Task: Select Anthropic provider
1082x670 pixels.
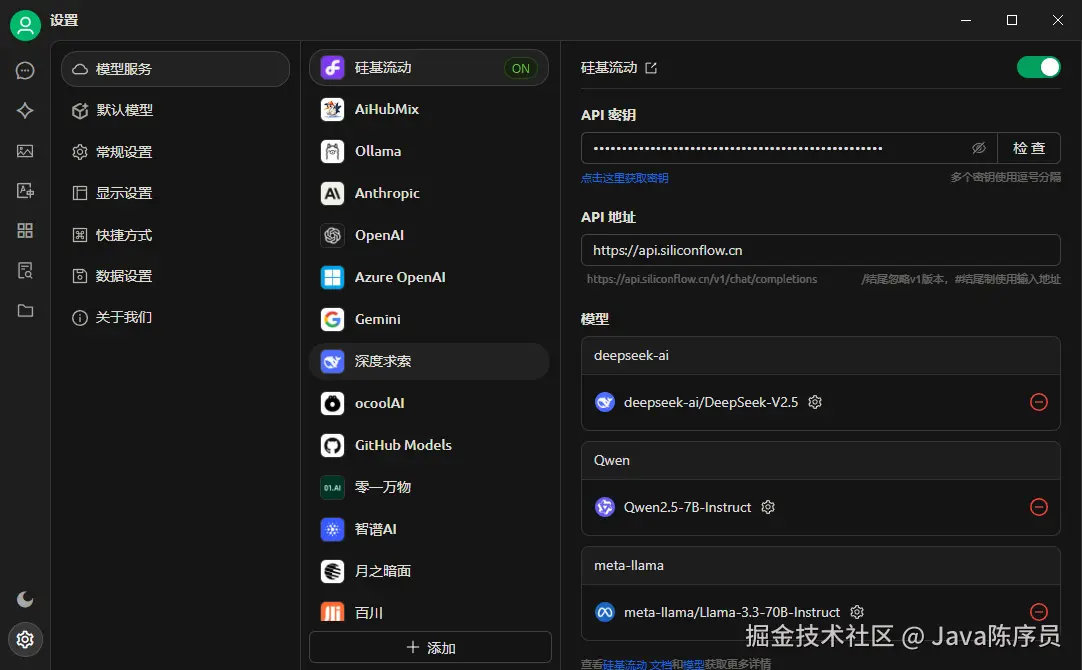Action: click(429, 193)
